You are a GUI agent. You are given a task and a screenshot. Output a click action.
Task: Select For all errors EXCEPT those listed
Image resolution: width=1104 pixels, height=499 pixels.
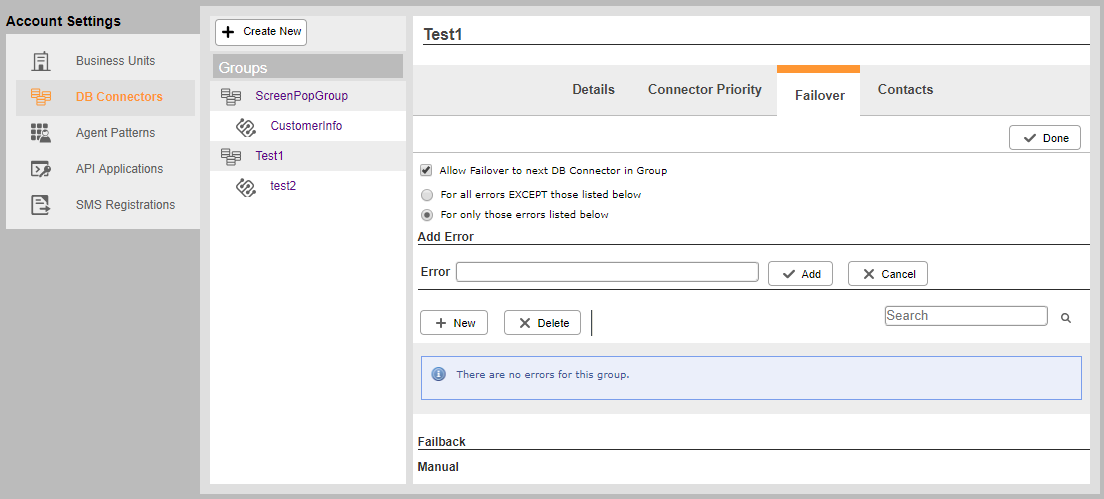click(427, 194)
